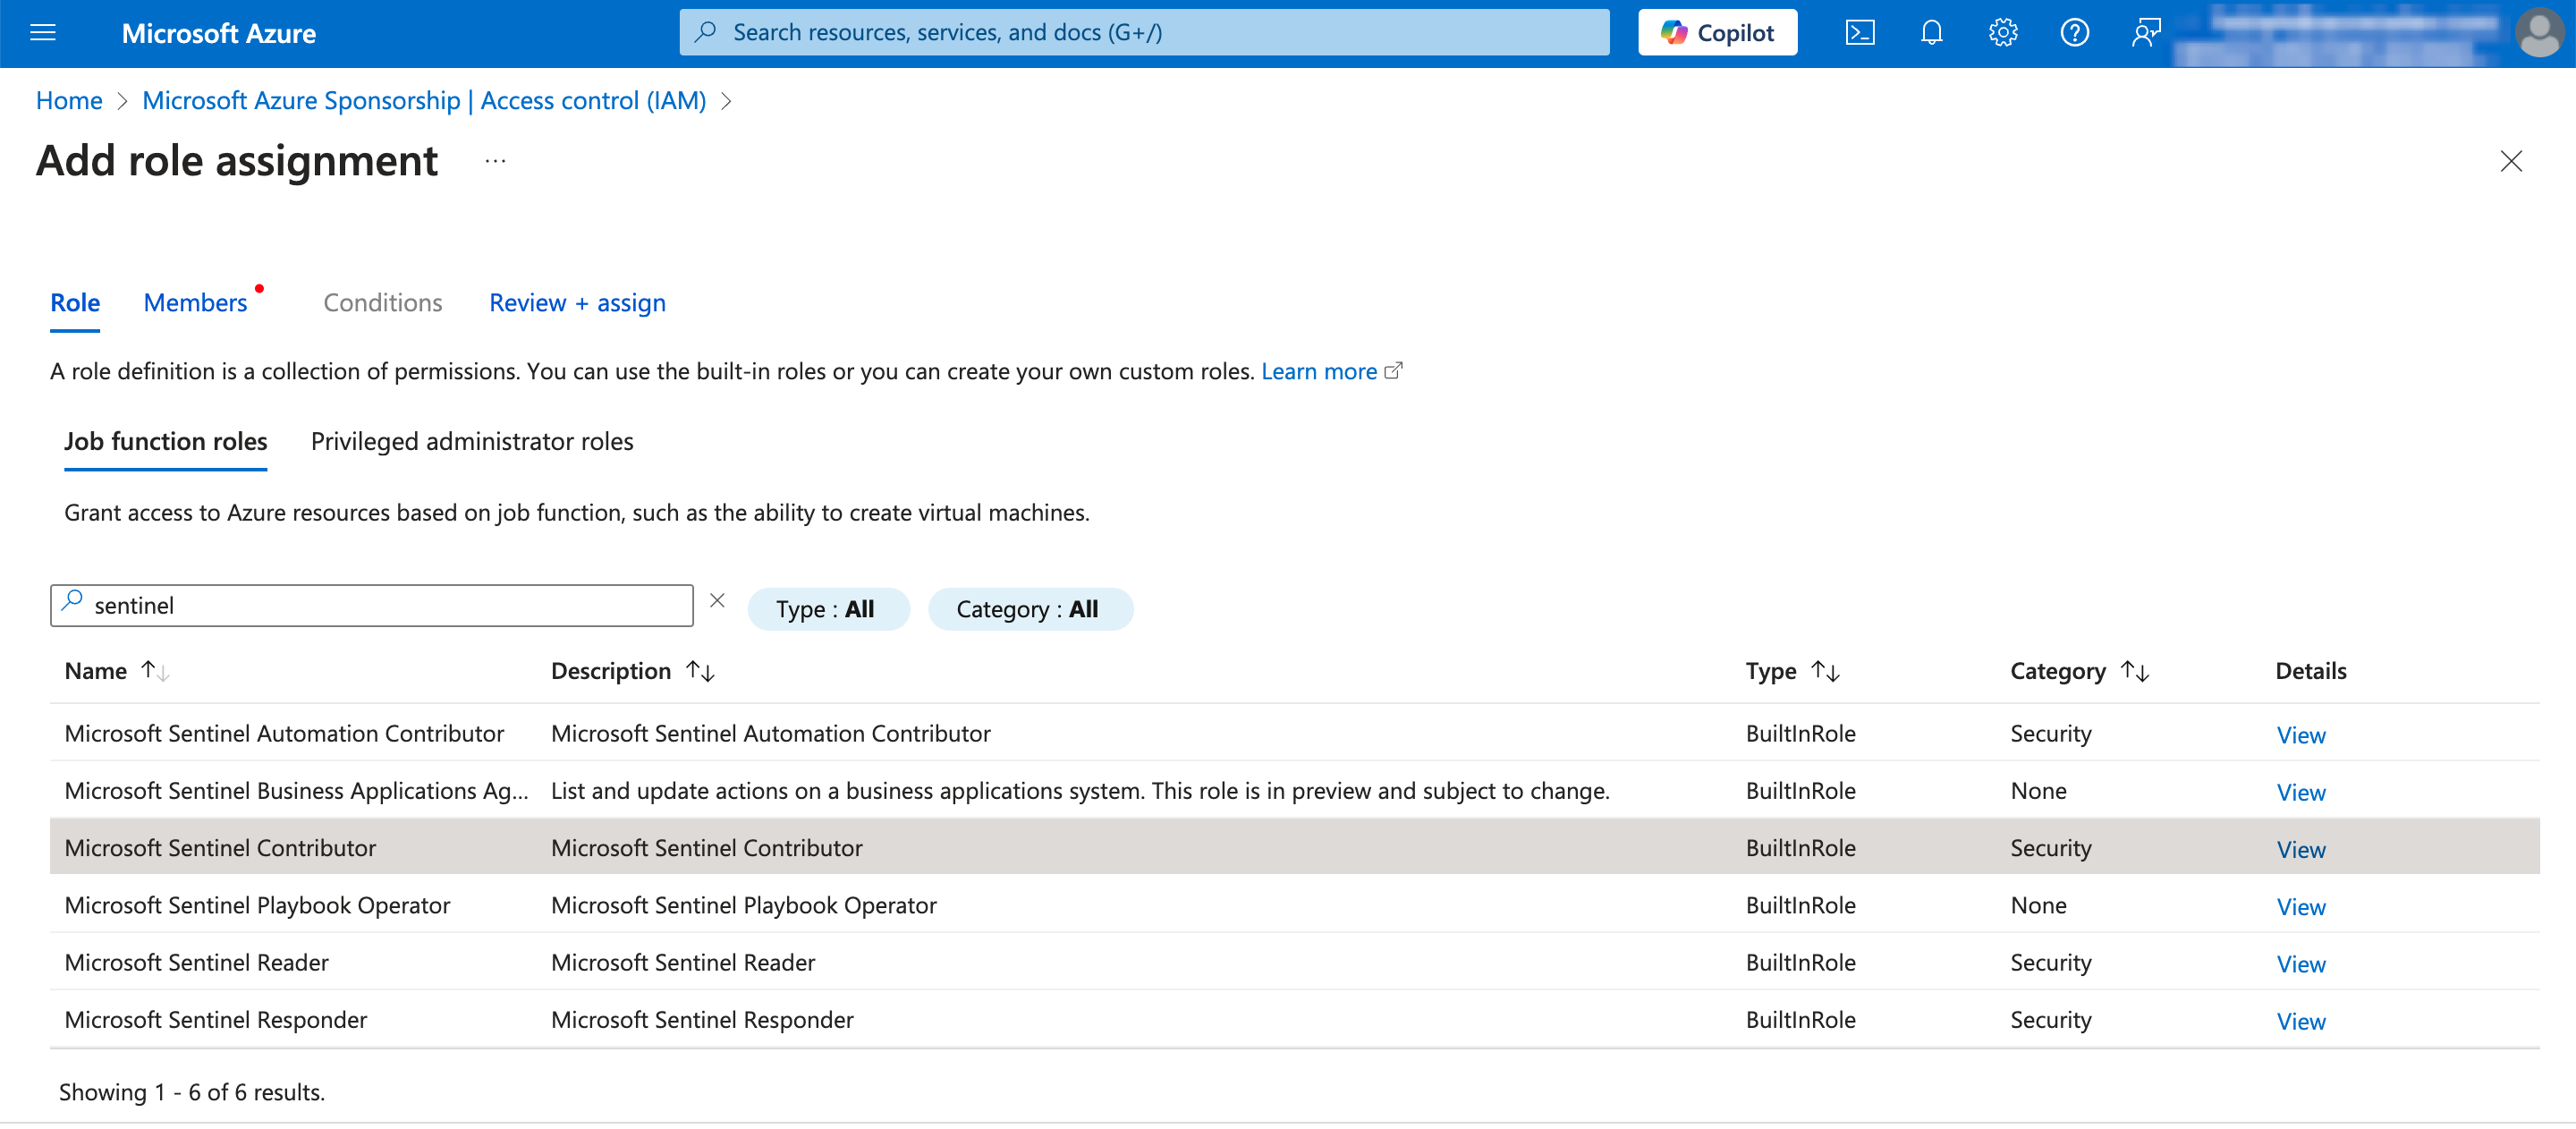Viewport: 2576px width, 1129px height.
Task: Open the Type : All filter
Action: pyautogui.click(x=828, y=610)
